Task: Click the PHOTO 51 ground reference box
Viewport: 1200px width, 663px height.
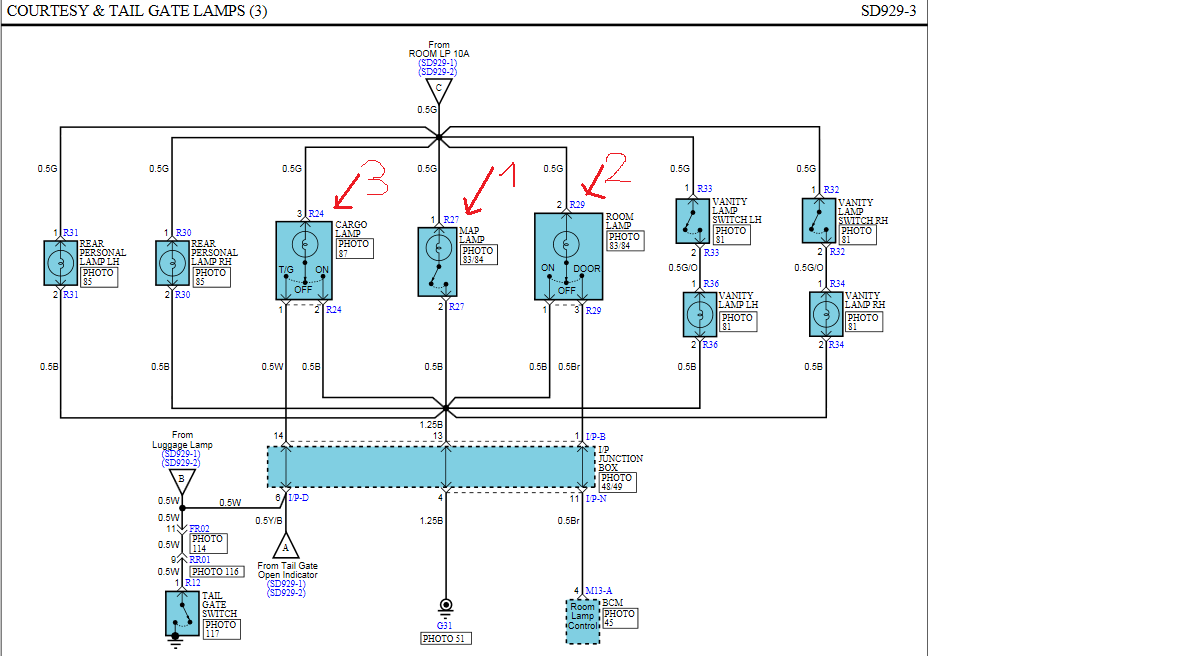Action: point(445,638)
